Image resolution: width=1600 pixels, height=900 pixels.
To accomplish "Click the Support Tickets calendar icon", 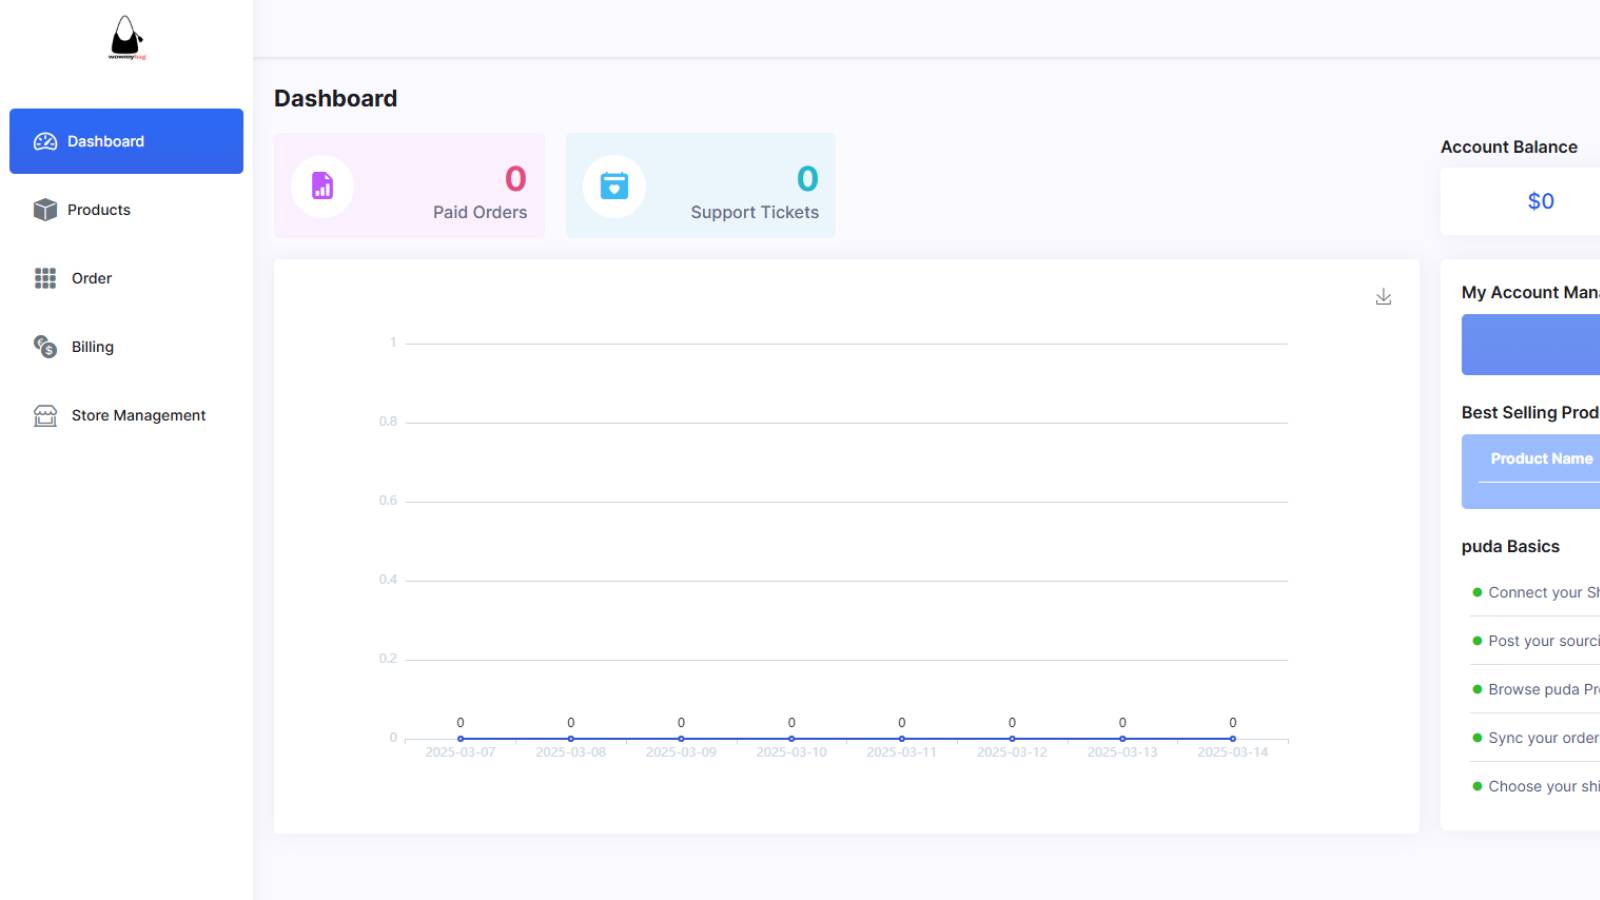I will click(x=614, y=186).
